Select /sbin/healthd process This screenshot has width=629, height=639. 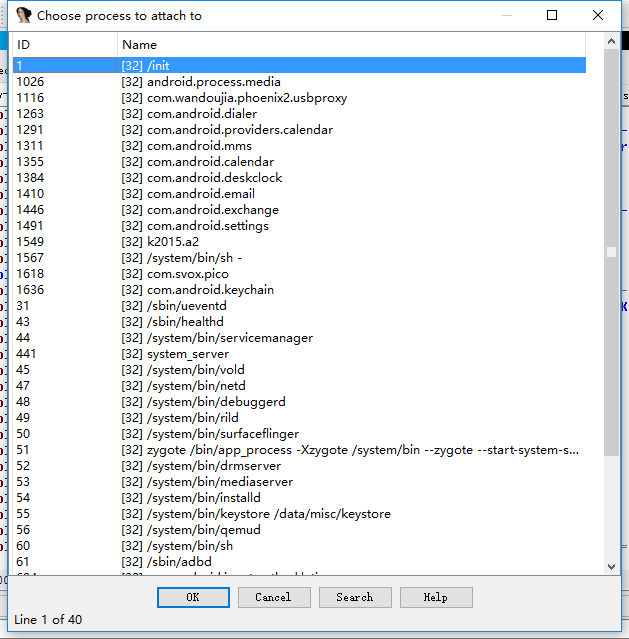[300, 322]
